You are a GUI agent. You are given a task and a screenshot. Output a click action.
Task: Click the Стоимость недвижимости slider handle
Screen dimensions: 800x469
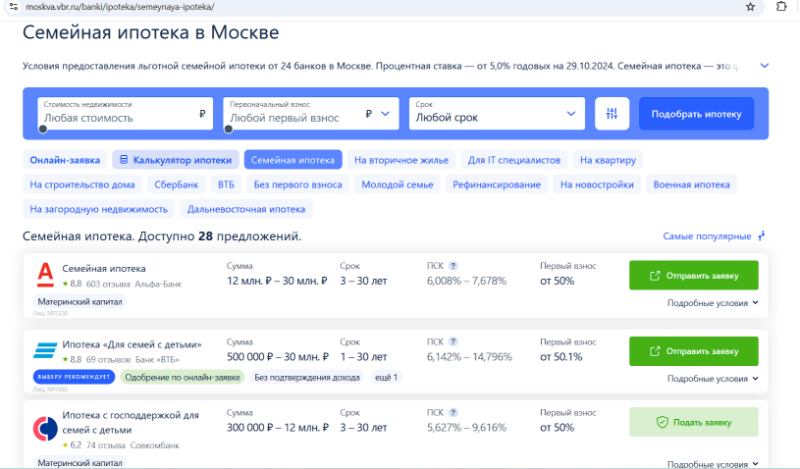(x=43, y=128)
